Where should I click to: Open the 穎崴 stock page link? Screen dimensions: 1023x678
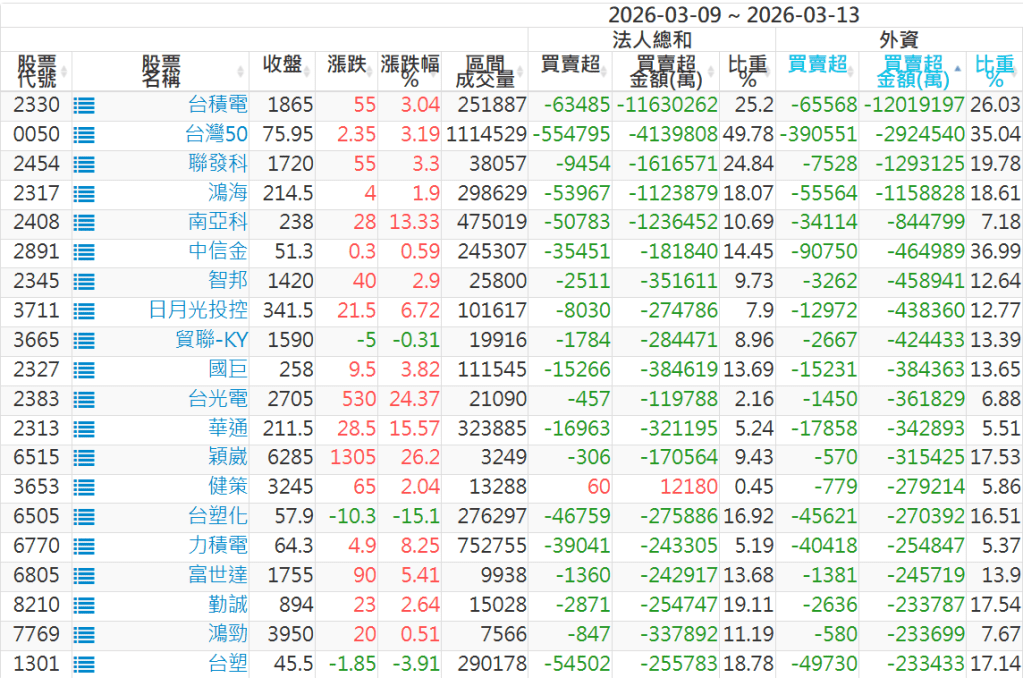(228, 458)
